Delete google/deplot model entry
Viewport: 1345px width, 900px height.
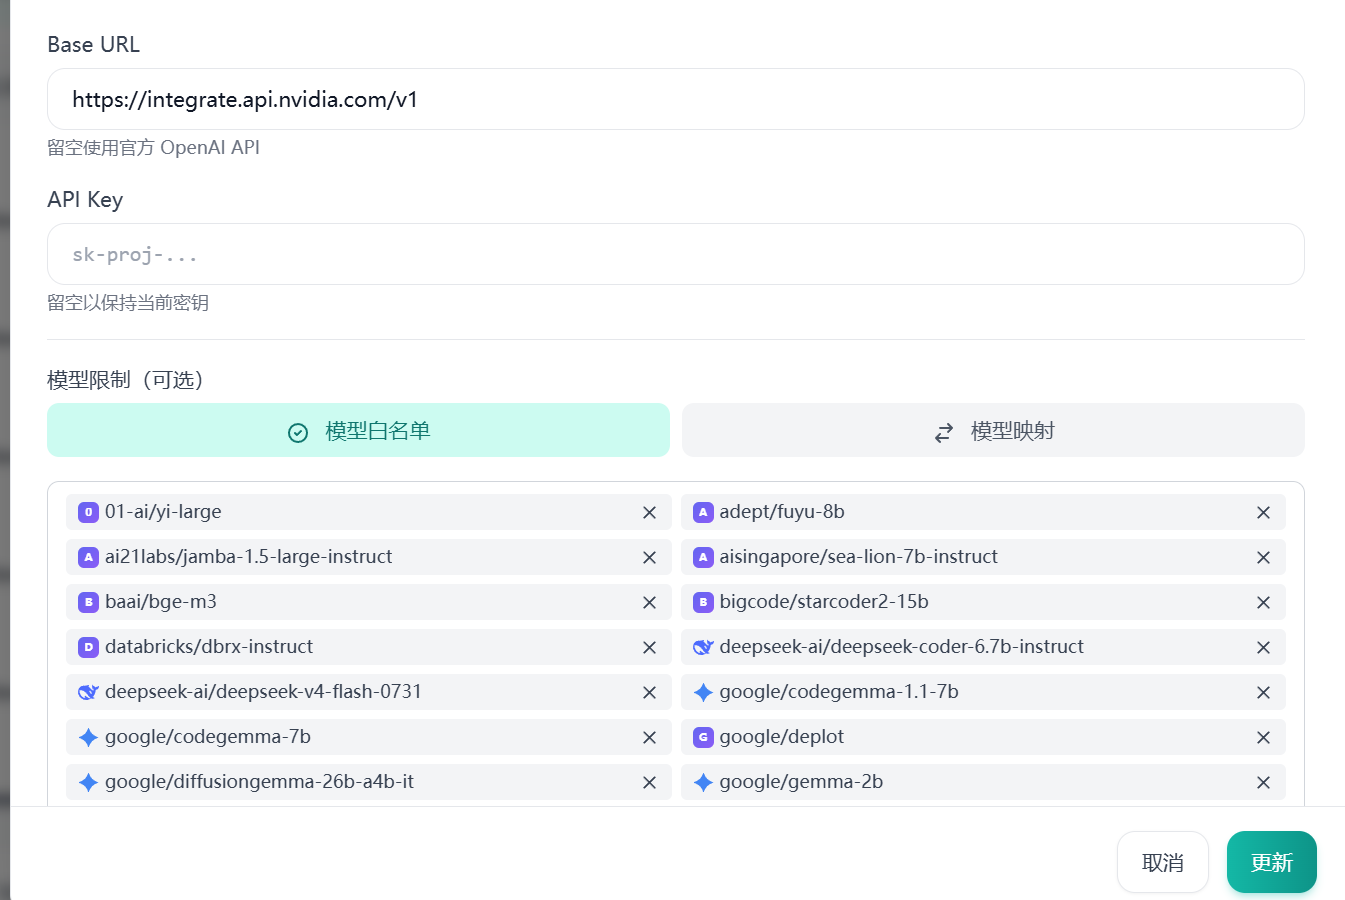point(1263,737)
